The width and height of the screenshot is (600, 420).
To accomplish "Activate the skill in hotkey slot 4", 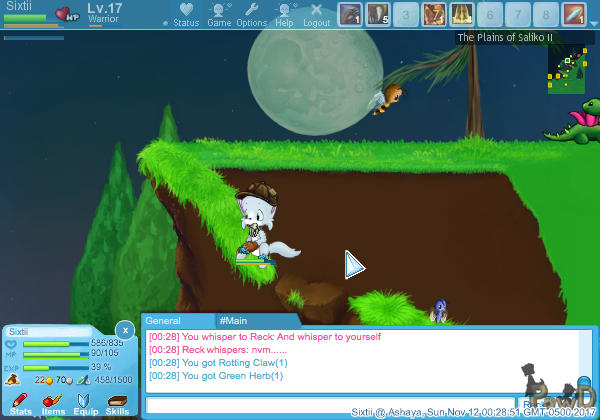I will point(434,14).
